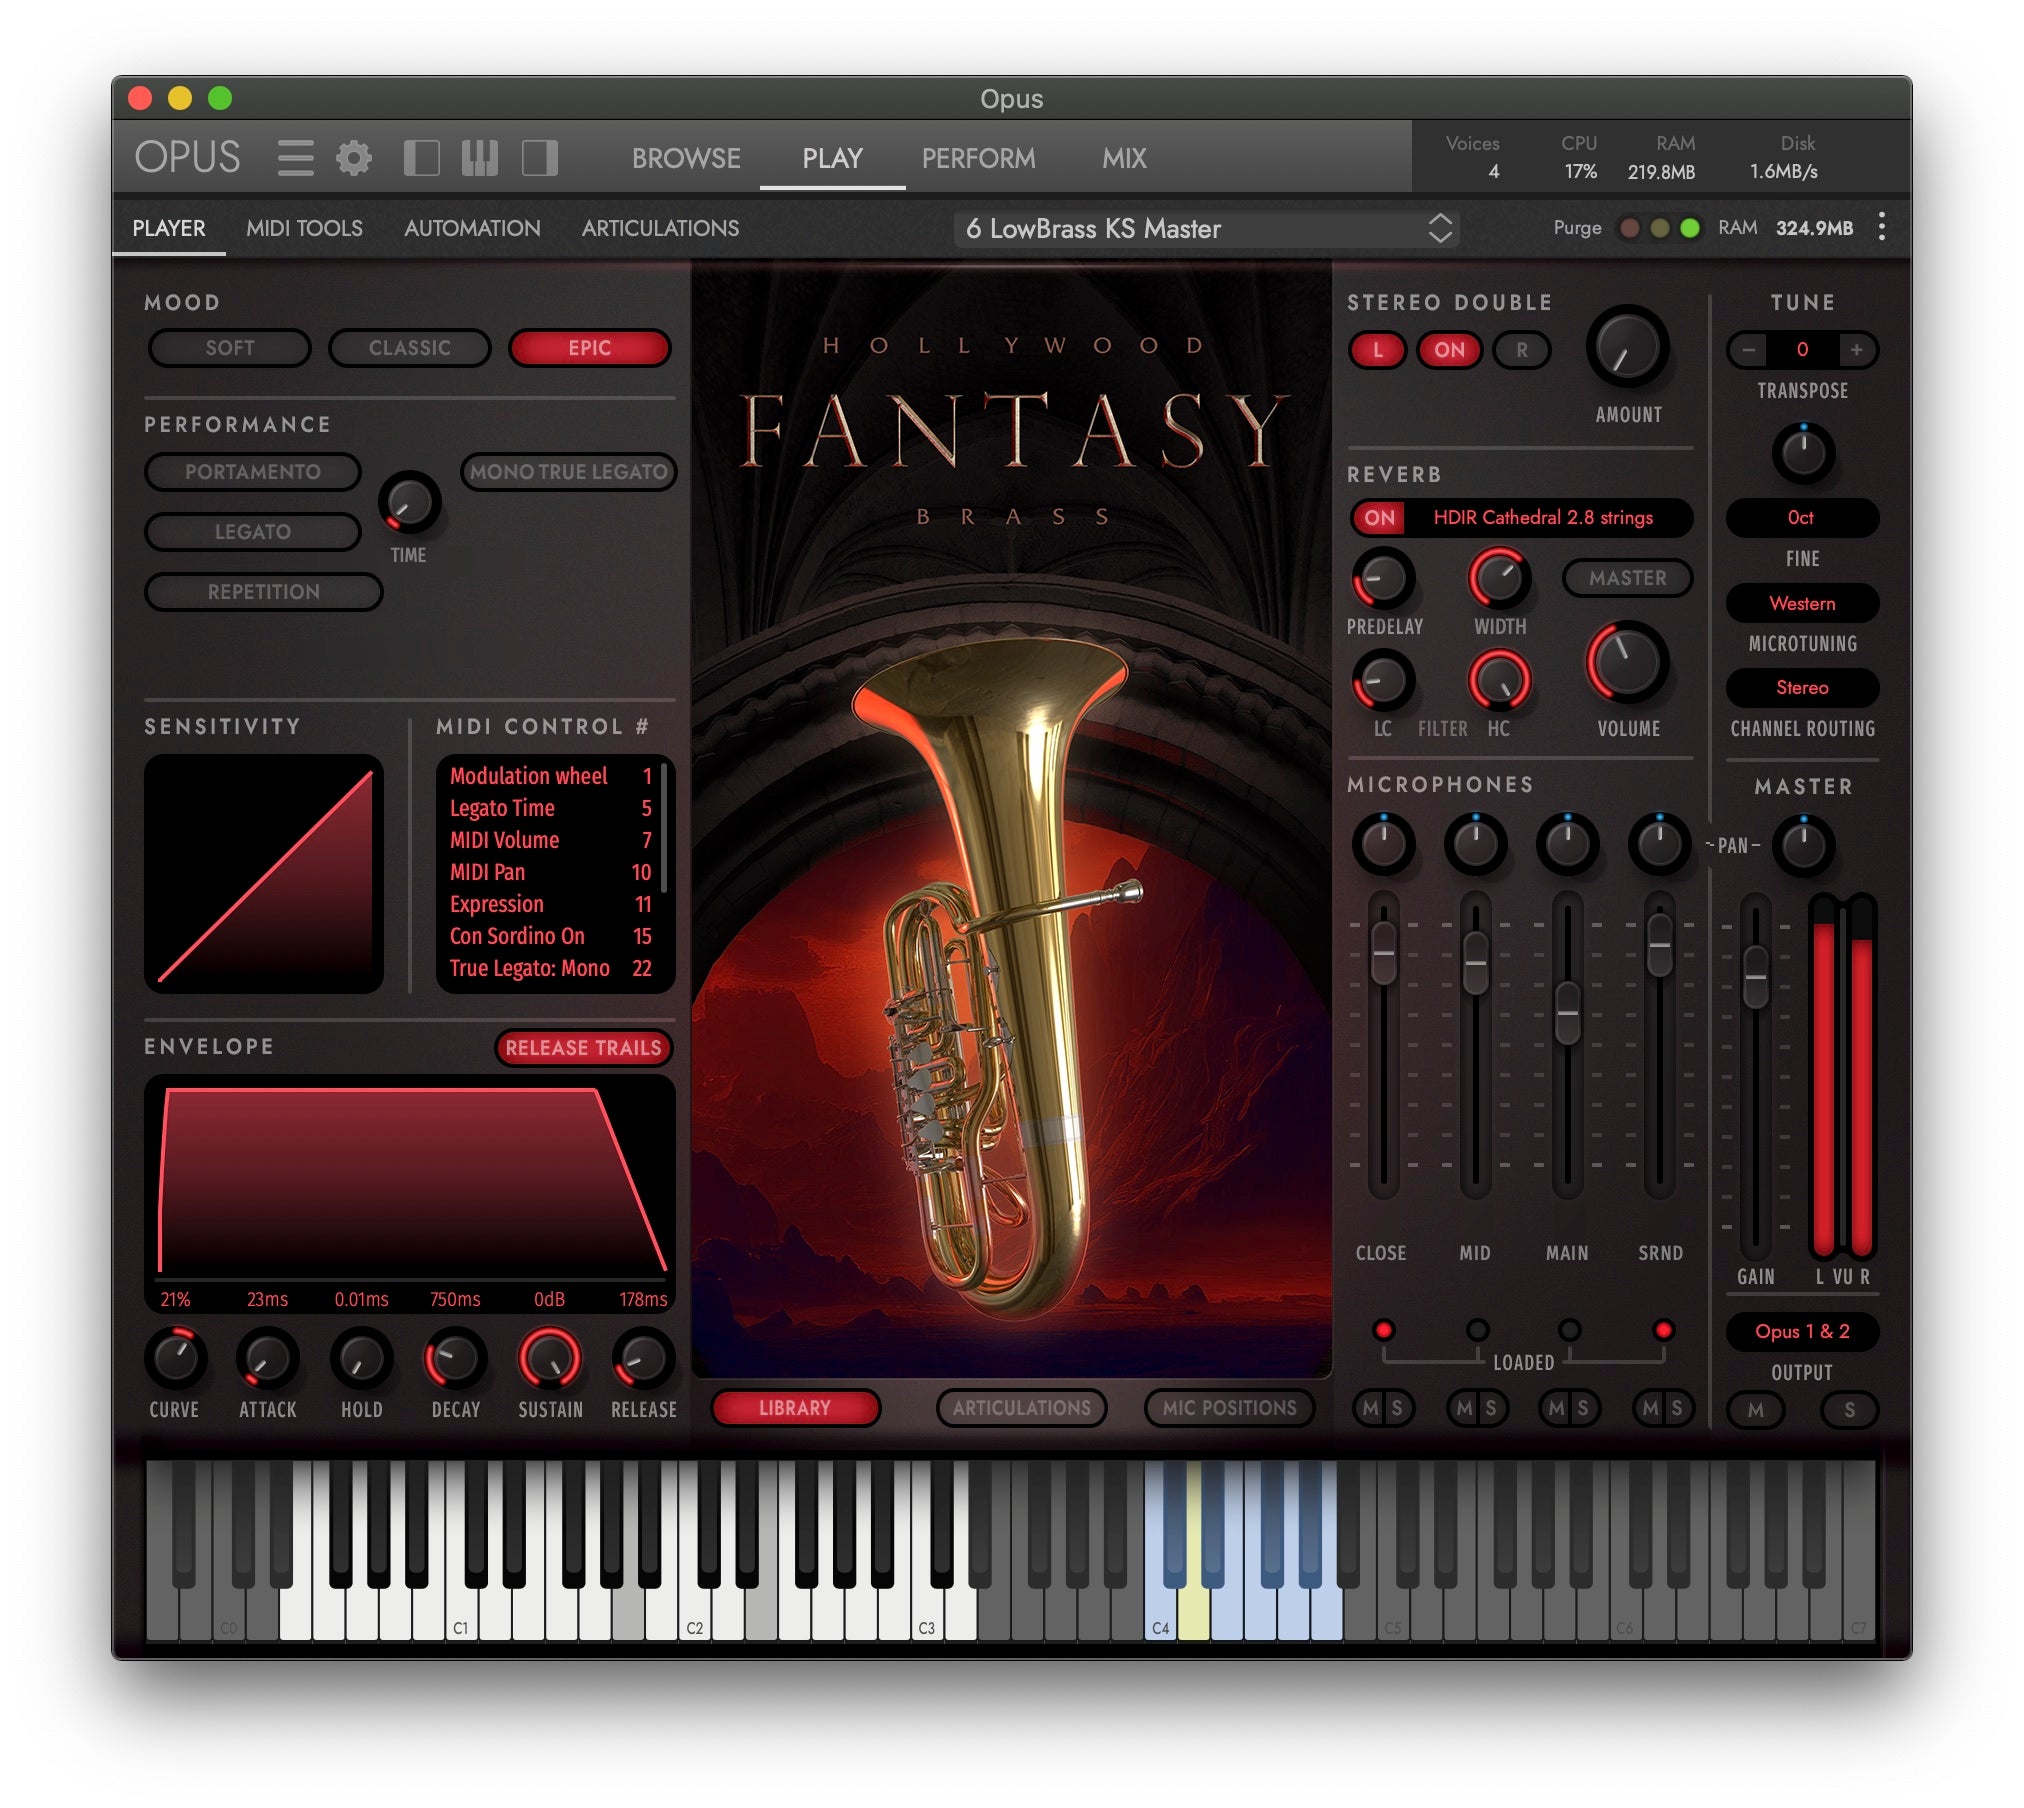Toggle the keyboard display icon in toolbar

479,158
